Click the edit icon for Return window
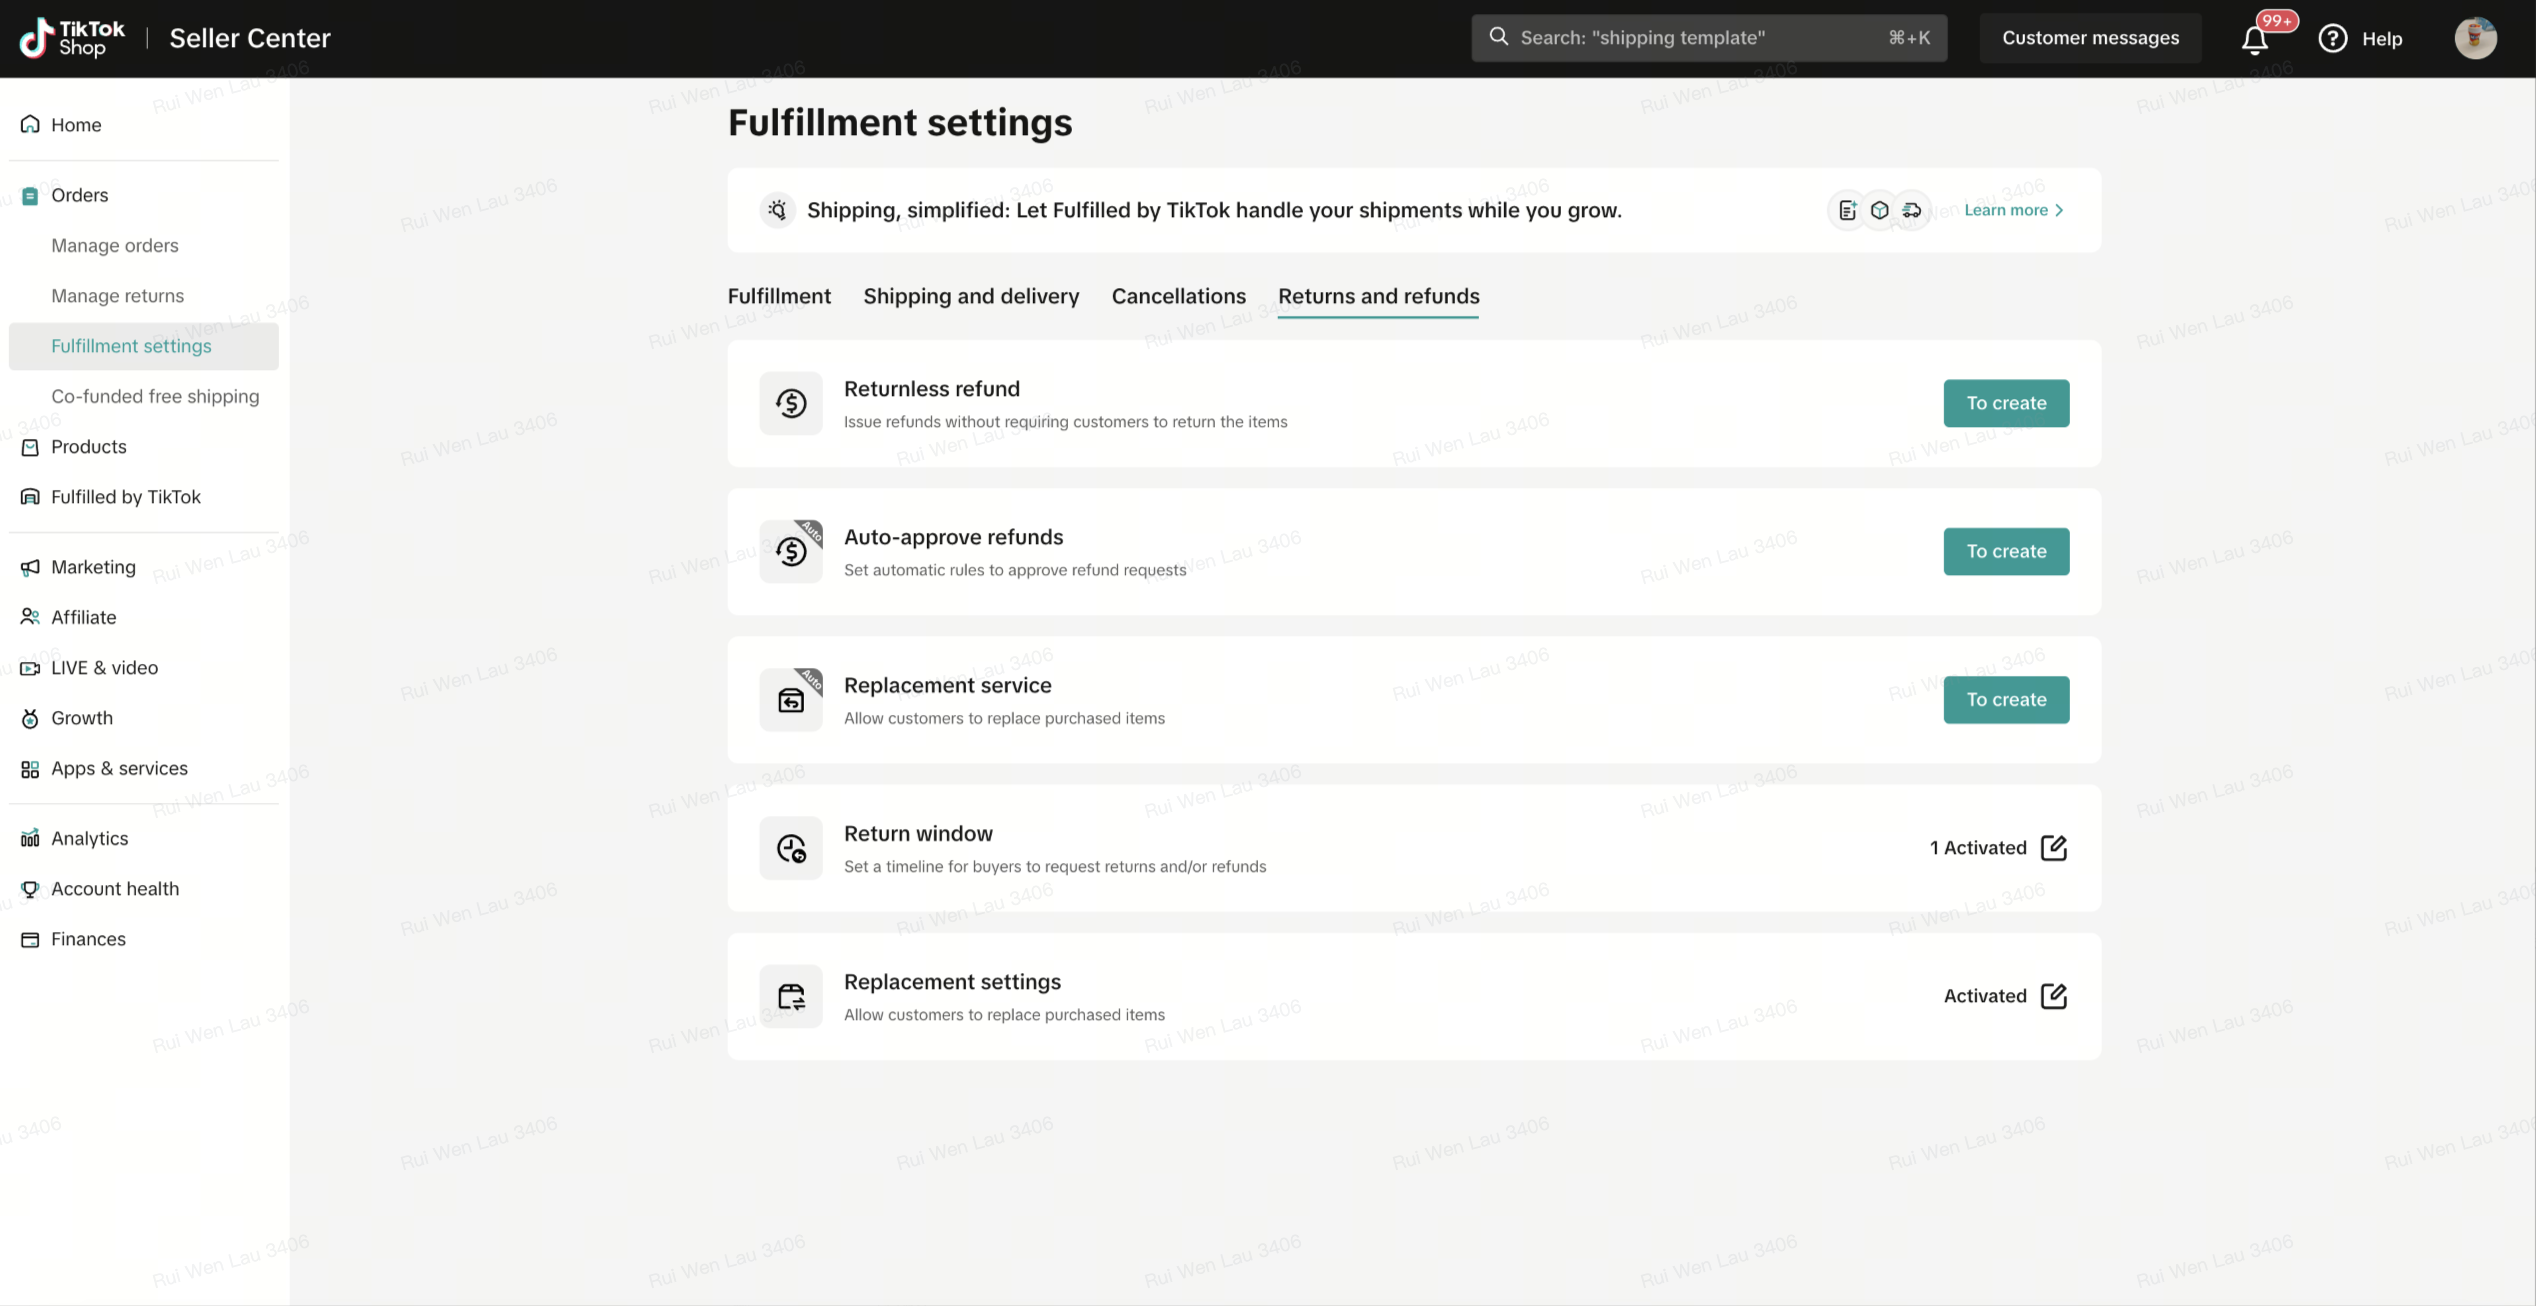This screenshot has width=2536, height=1306. 2053,848
